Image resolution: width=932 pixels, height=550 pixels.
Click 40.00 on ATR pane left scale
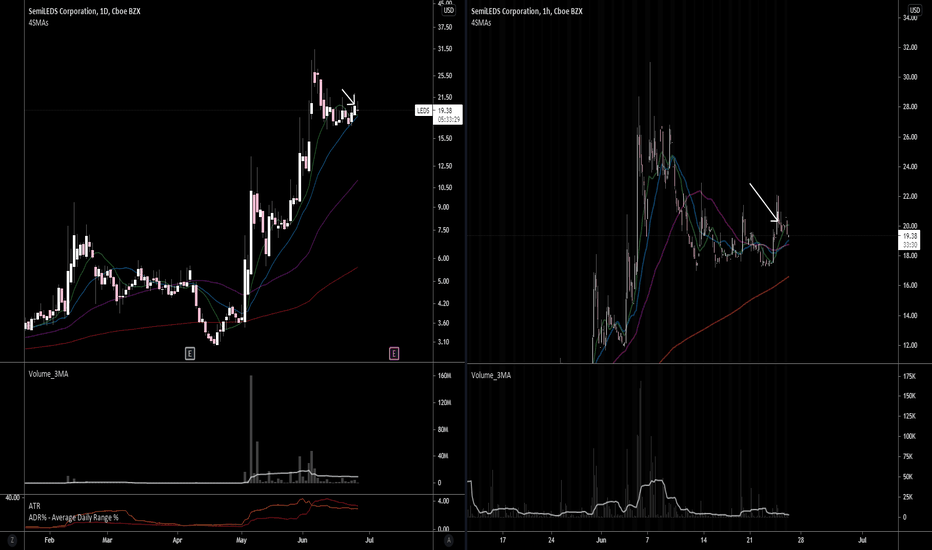click(12, 497)
